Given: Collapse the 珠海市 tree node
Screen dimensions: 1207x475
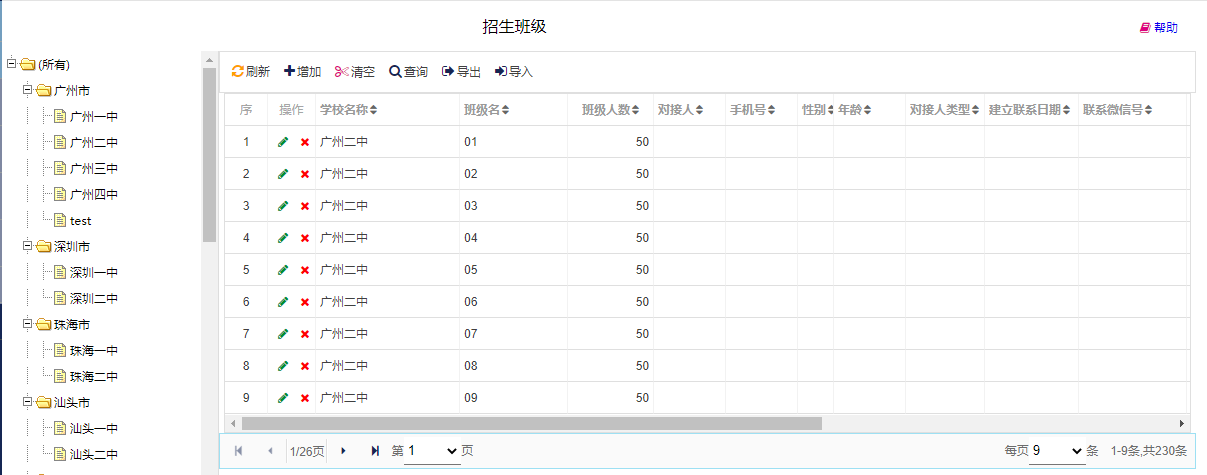Looking at the screenshot, I should [x=27, y=324].
